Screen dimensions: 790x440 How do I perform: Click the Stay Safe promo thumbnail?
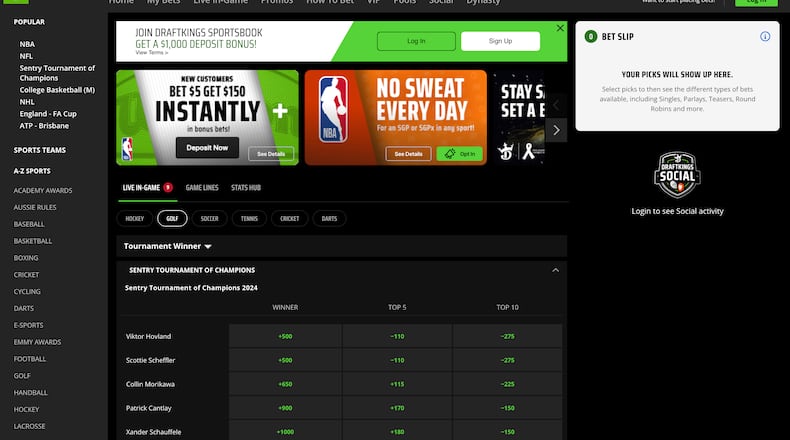(x=519, y=118)
